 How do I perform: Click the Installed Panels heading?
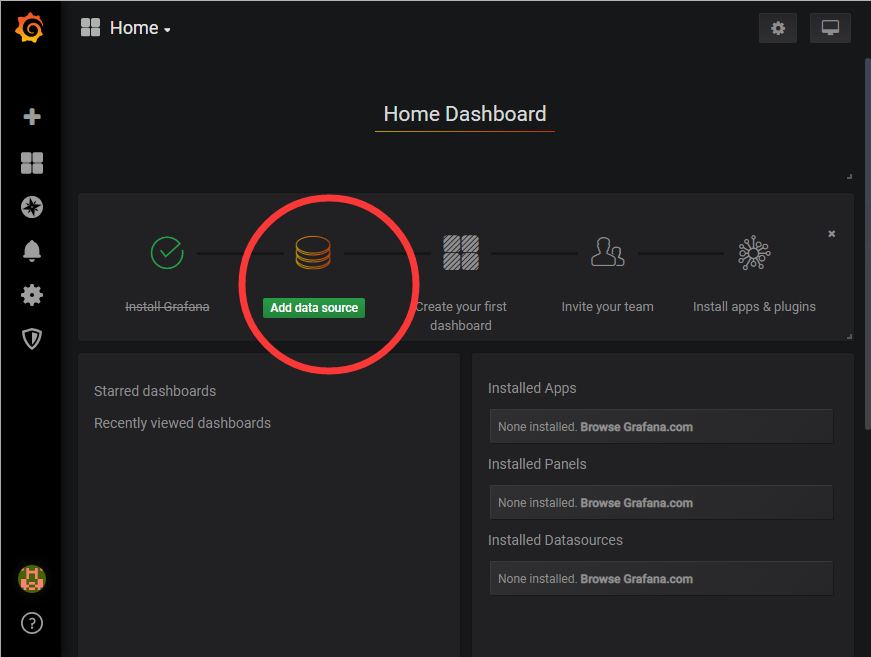tap(537, 464)
